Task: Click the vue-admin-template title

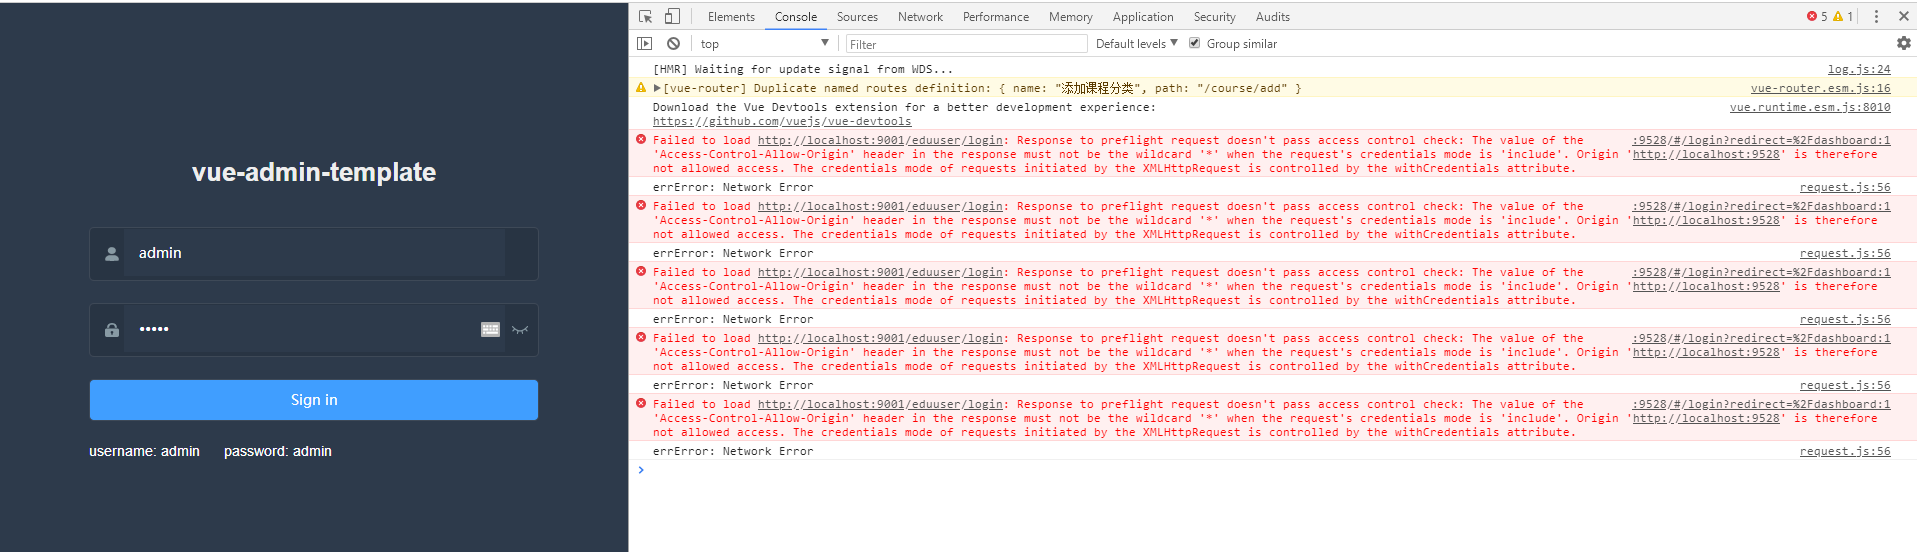Action: click(x=314, y=172)
